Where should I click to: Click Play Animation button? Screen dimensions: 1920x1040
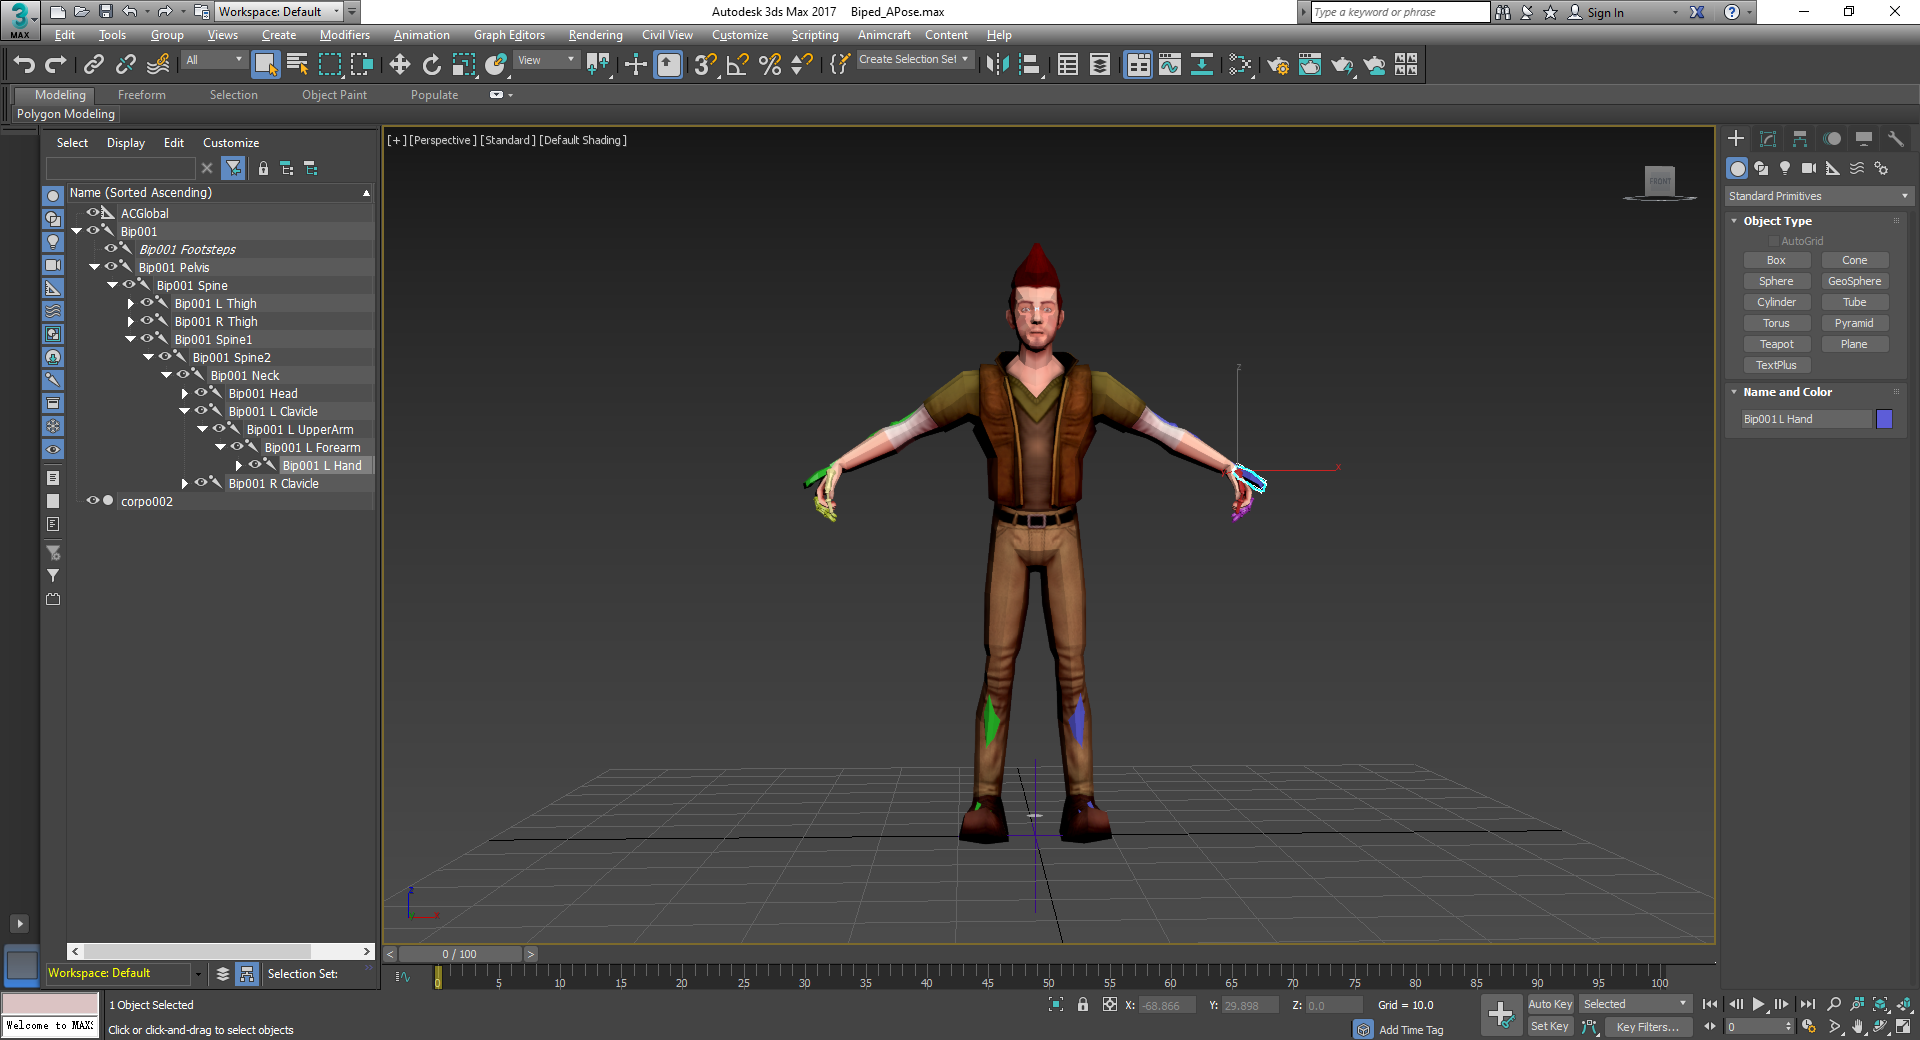click(x=1759, y=1004)
